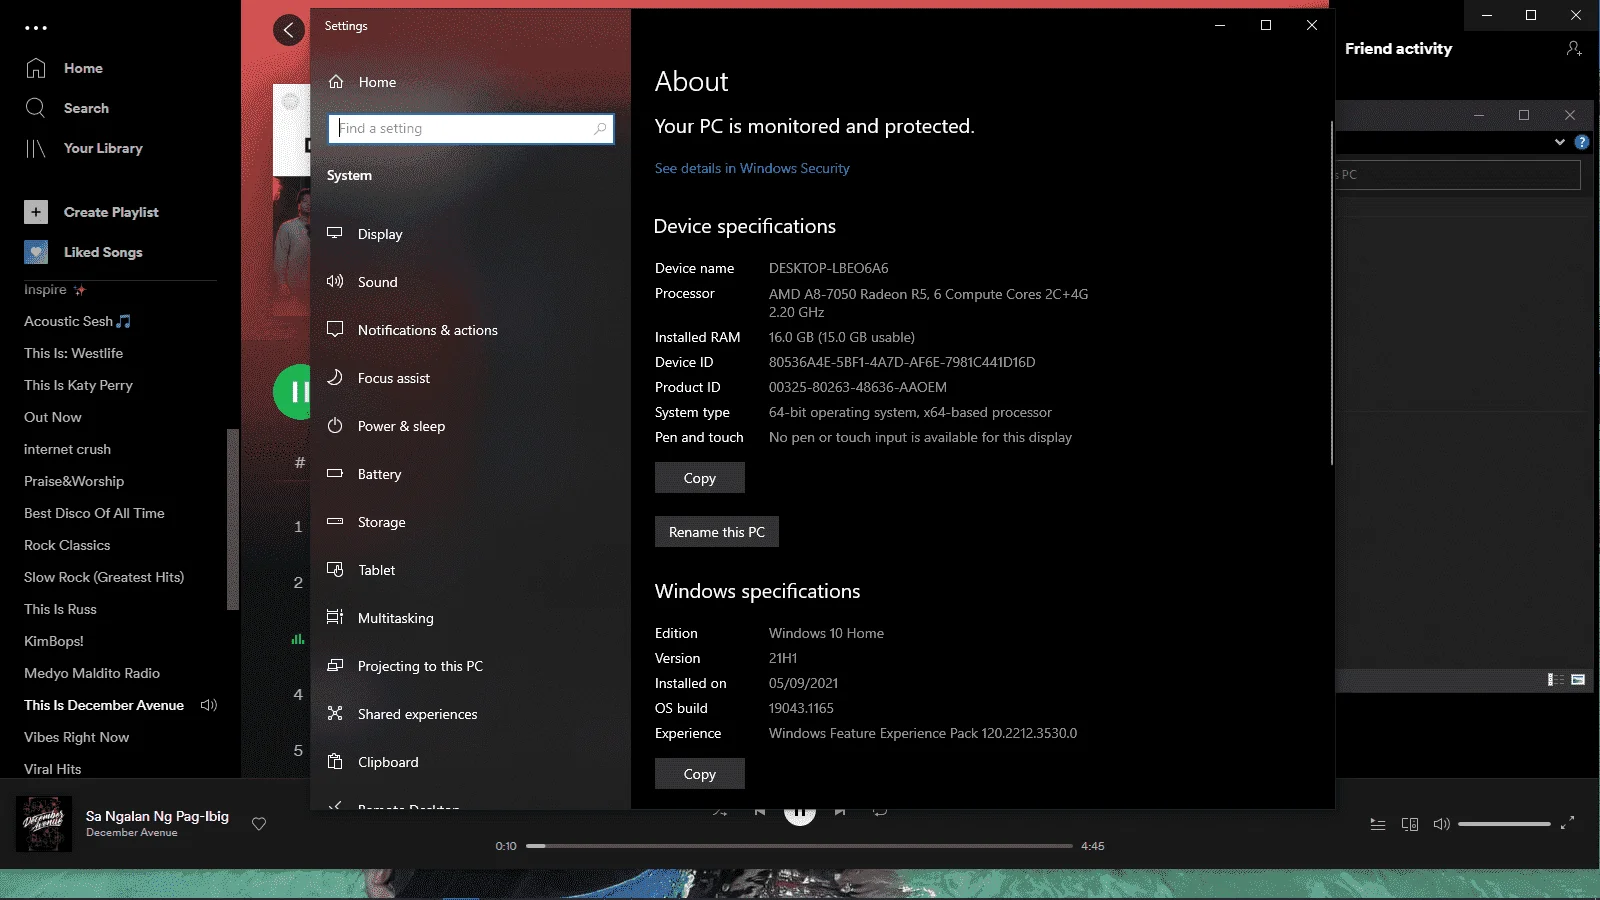Image resolution: width=1600 pixels, height=900 pixels.
Task: Open the Vibes Right Now playlist
Action: (x=76, y=737)
